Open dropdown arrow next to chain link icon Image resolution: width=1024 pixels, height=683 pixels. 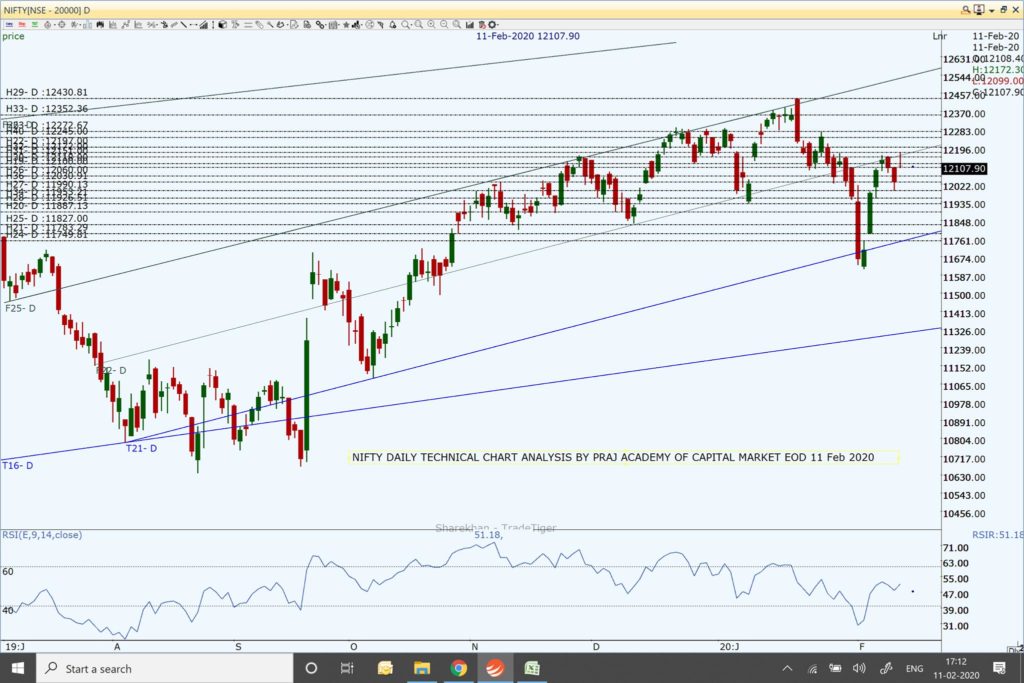coord(326,25)
